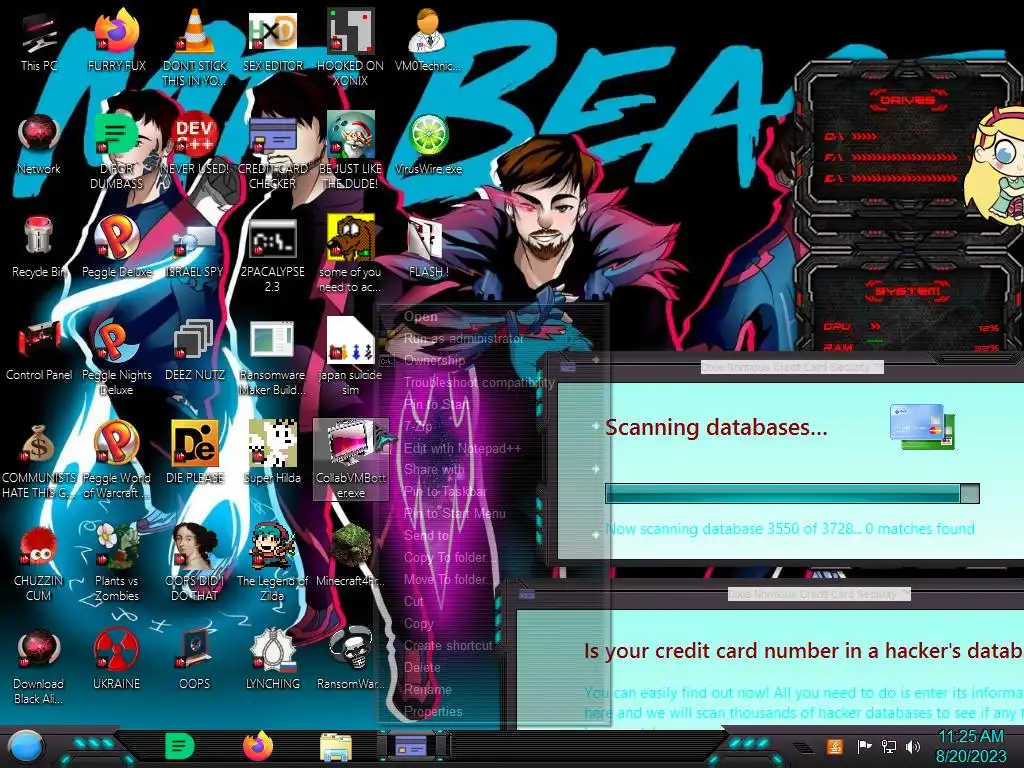Open the DEEZ NUTZ shortcut
Viewport: 1024px width, 768px height.
coord(194,350)
